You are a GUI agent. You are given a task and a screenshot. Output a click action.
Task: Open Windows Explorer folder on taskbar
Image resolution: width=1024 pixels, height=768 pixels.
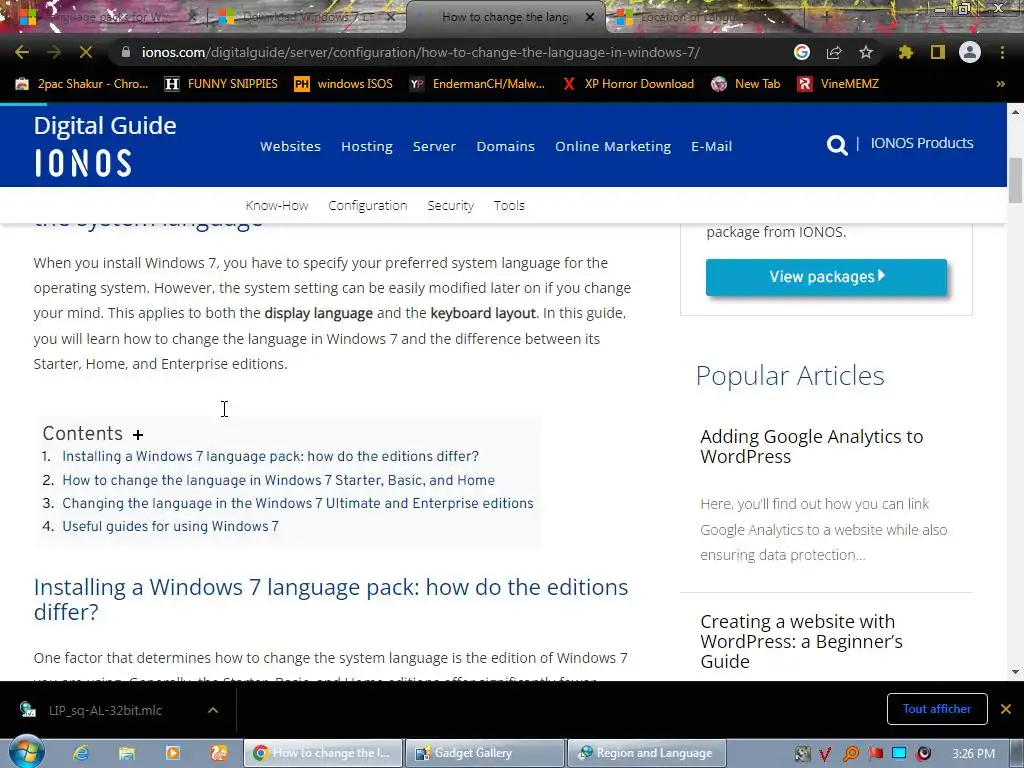point(127,753)
